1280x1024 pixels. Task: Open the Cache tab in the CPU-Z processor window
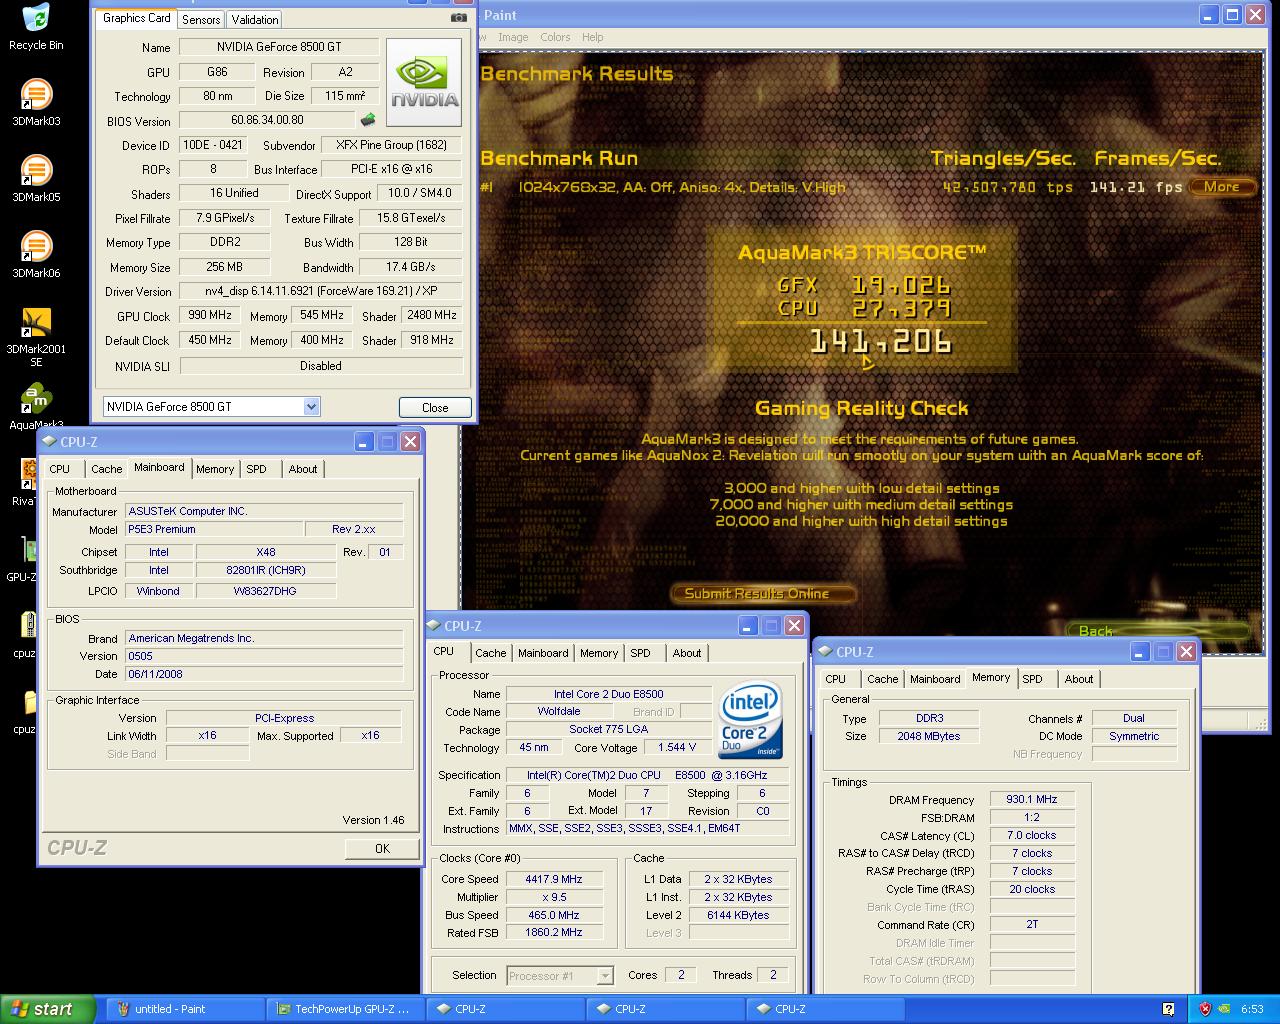pos(491,653)
